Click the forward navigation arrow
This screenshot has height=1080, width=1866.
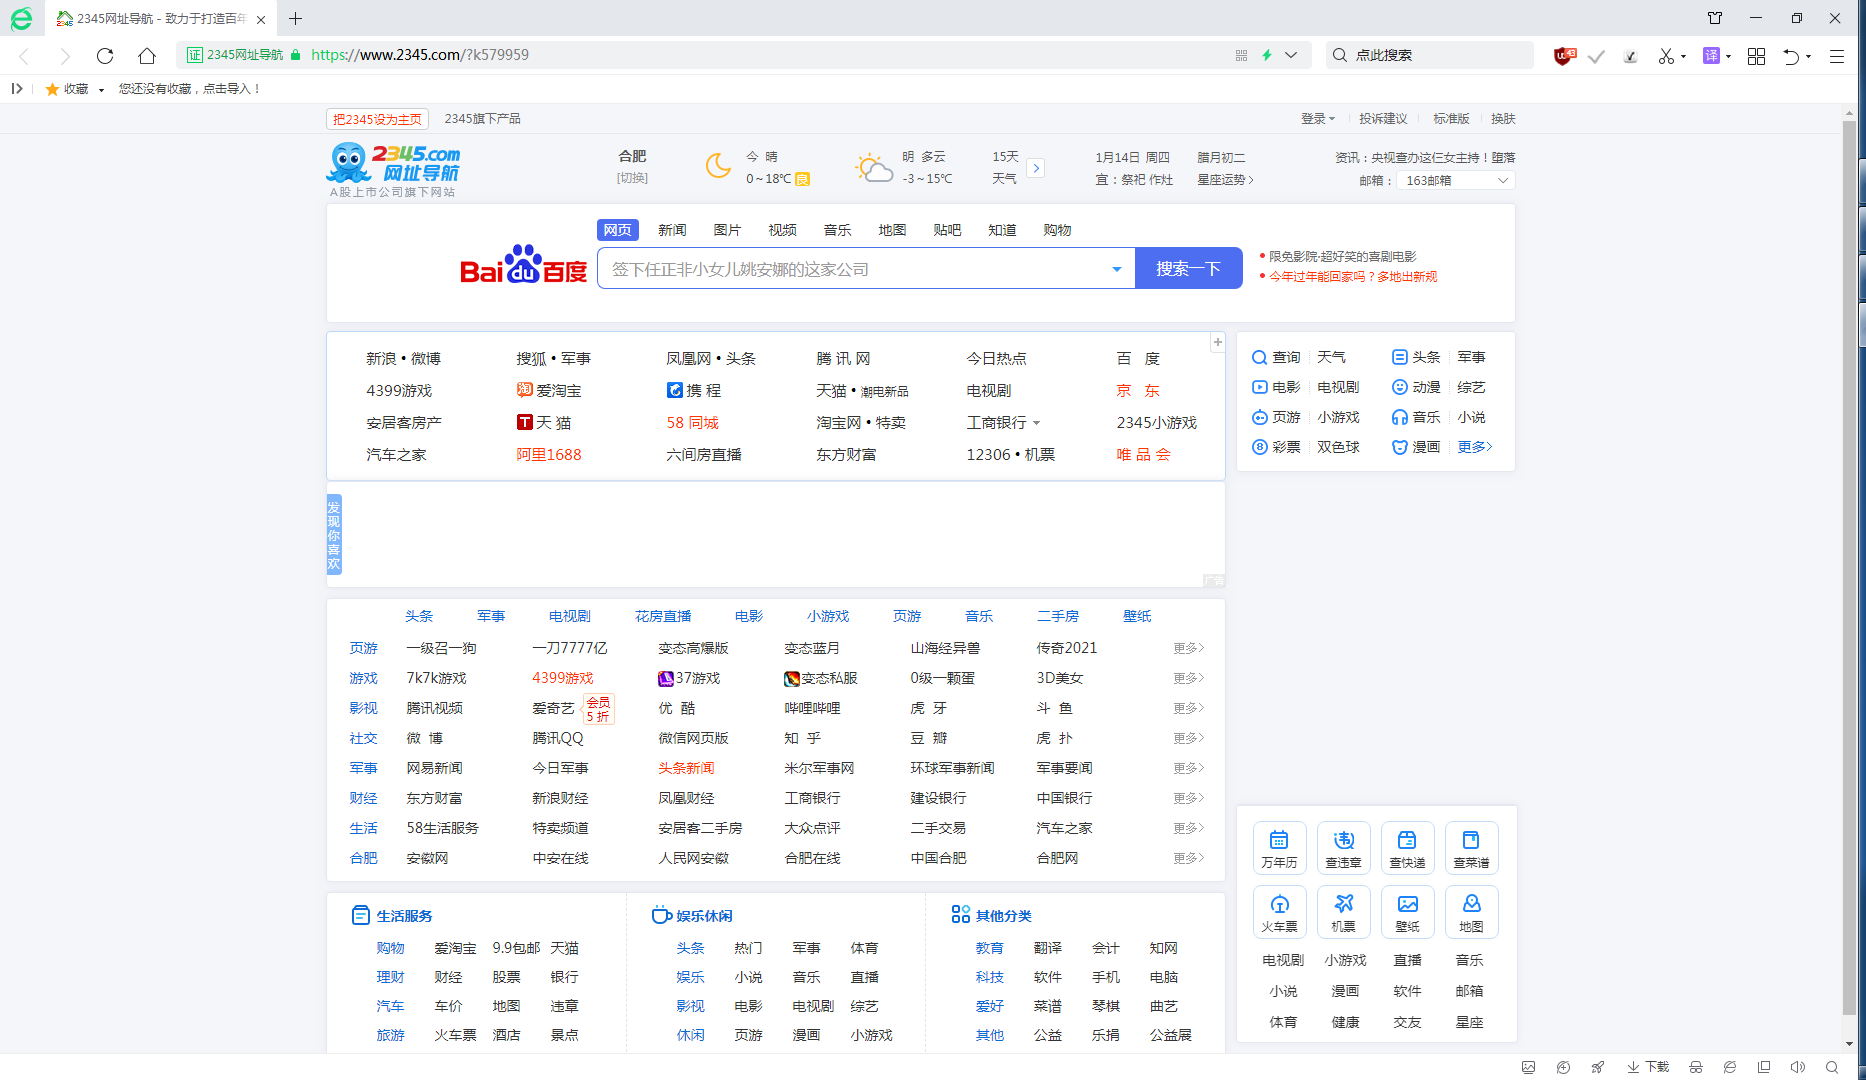[65, 56]
